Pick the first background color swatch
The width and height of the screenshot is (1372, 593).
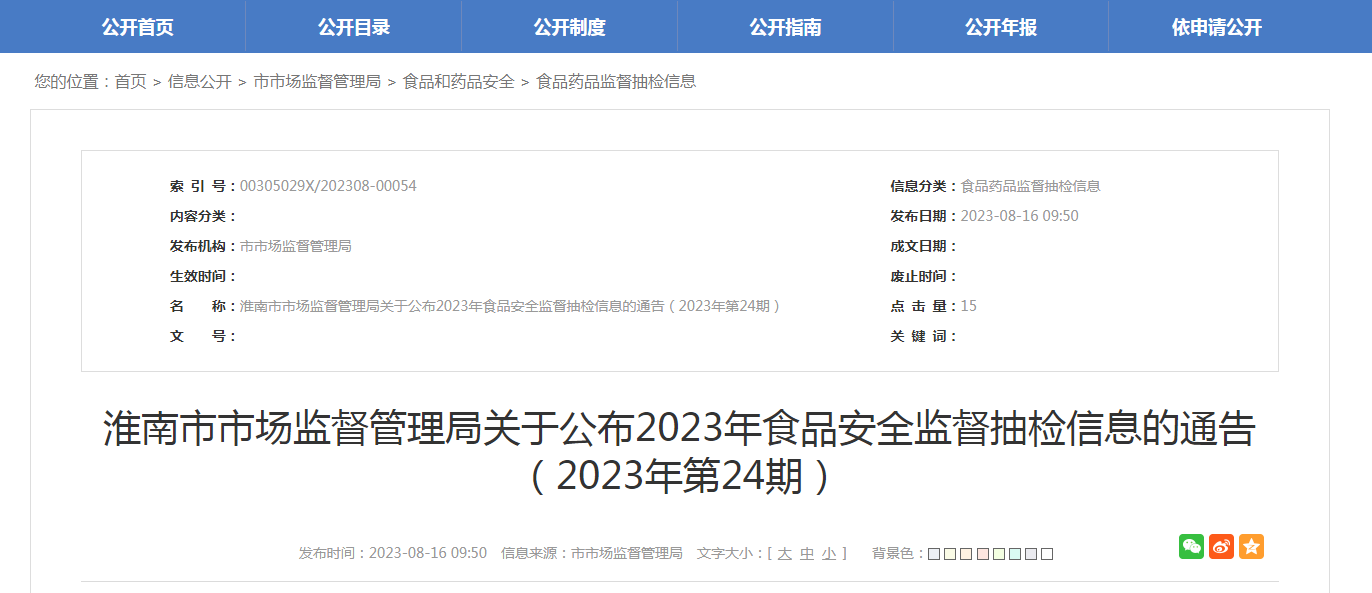coord(934,554)
